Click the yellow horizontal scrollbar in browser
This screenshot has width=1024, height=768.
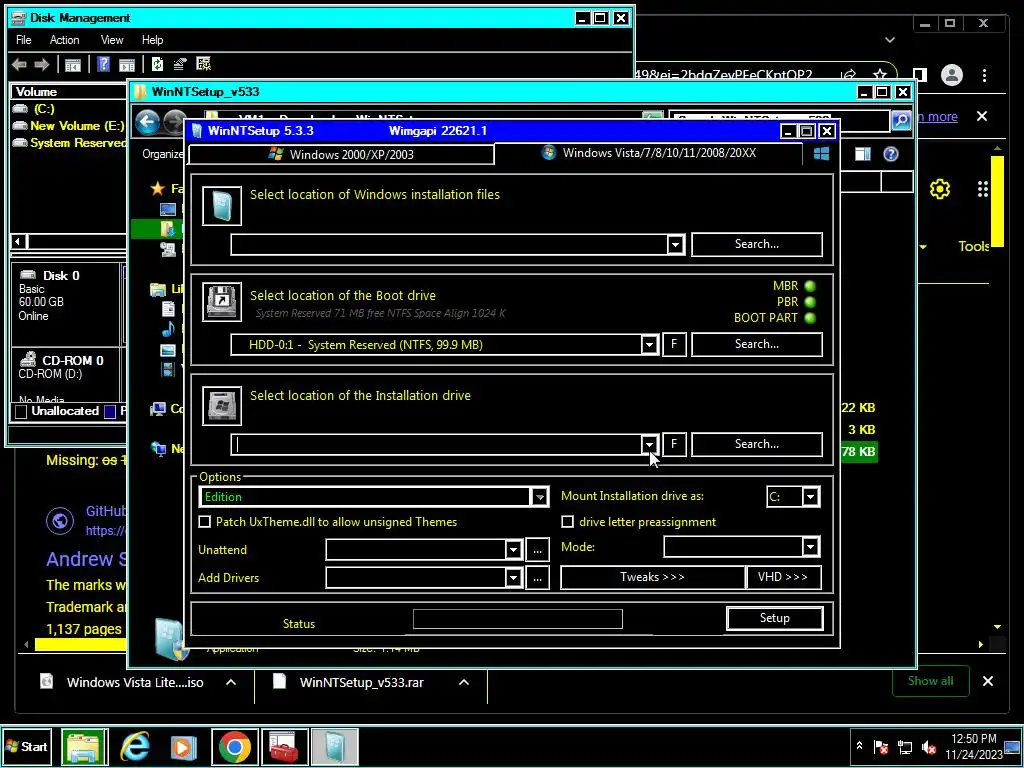(80, 645)
